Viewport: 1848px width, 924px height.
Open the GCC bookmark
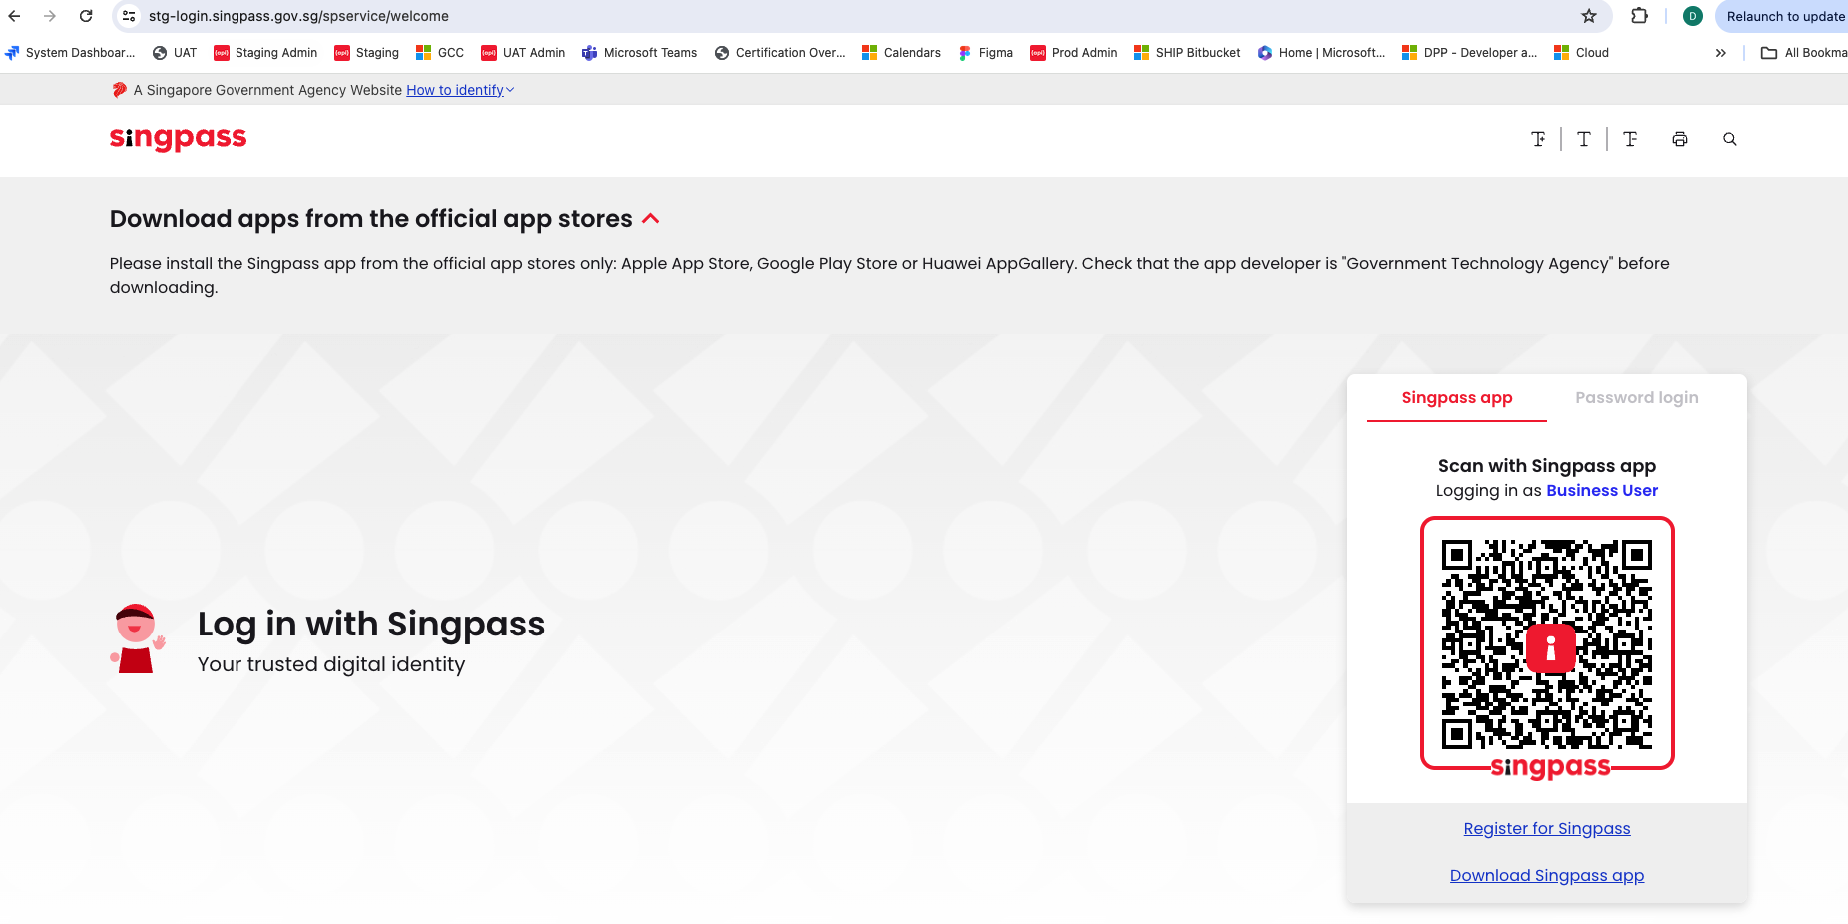[x=440, y=53]
